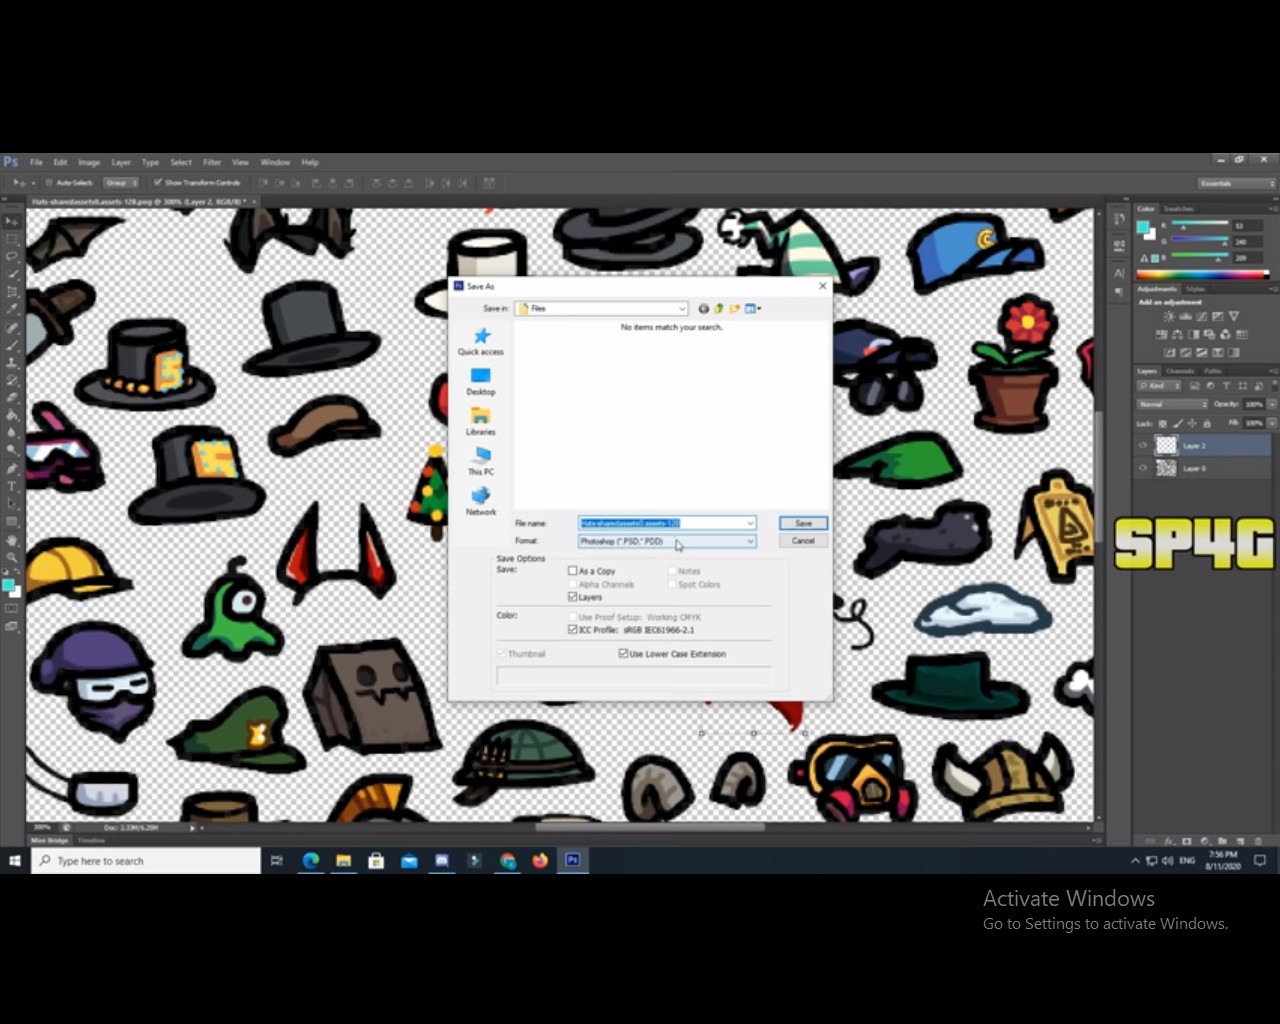1280x1024 pixels.
Task: Uncheck the Layers save option
Action: pyautogui.click(x=573, y=597)
